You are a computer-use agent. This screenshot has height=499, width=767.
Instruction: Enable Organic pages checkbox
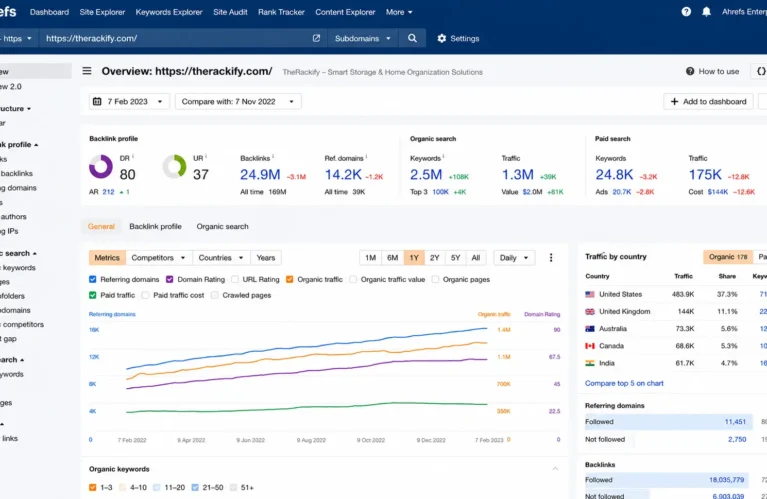(435, 279)
